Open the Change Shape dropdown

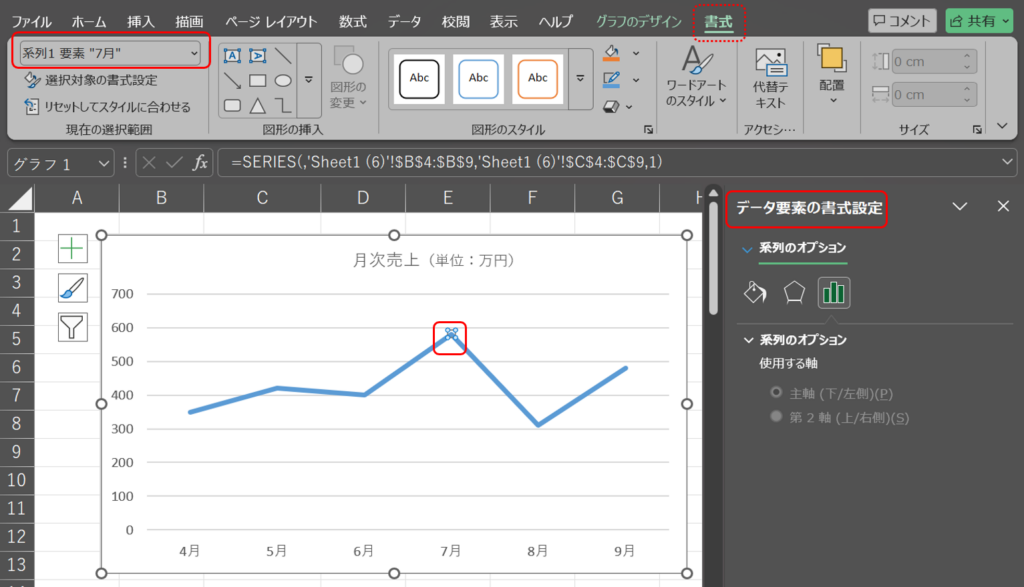point(348,78)
